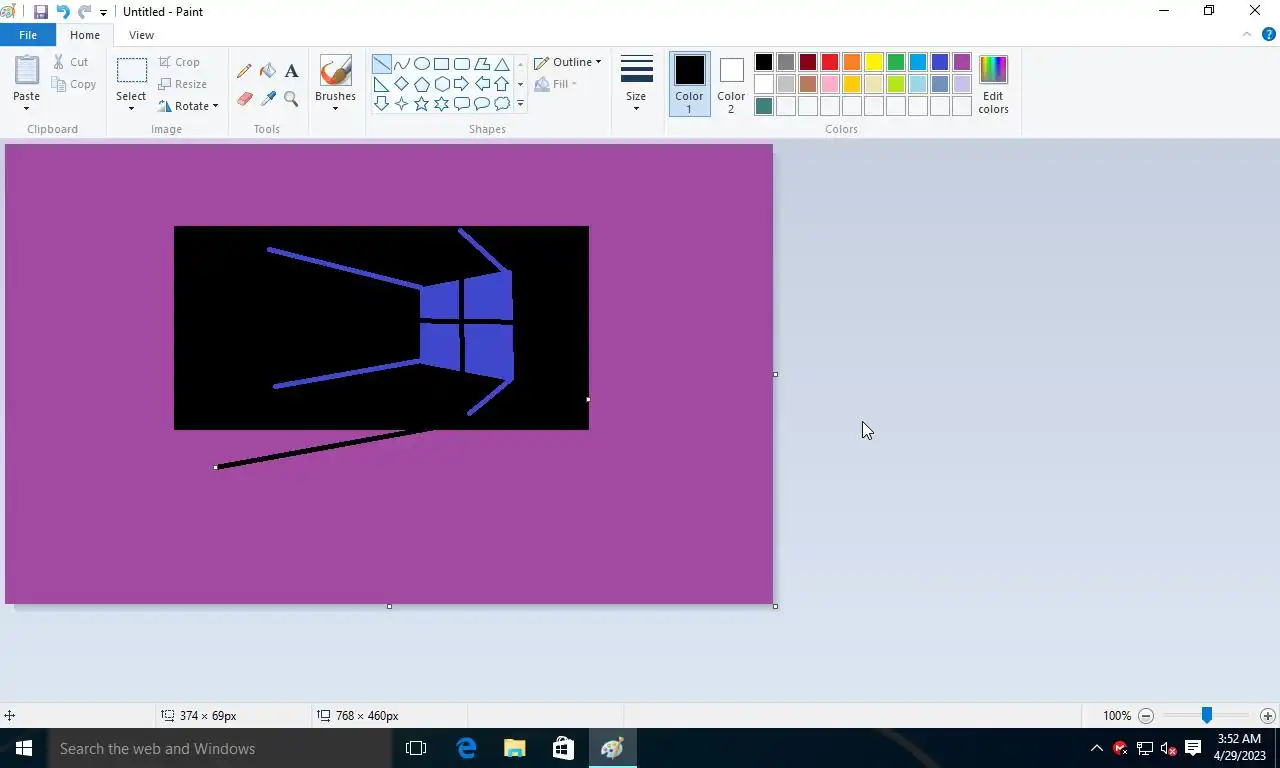
Task: Expand the Brushes dropdown arrow
Action: pos(335,108)
